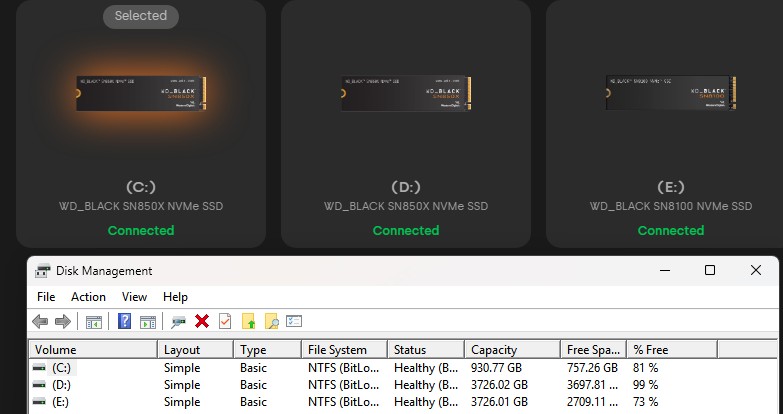Click the 81 % free cell
Viewport: 783px width, 414px height.
tap(646, 368)
